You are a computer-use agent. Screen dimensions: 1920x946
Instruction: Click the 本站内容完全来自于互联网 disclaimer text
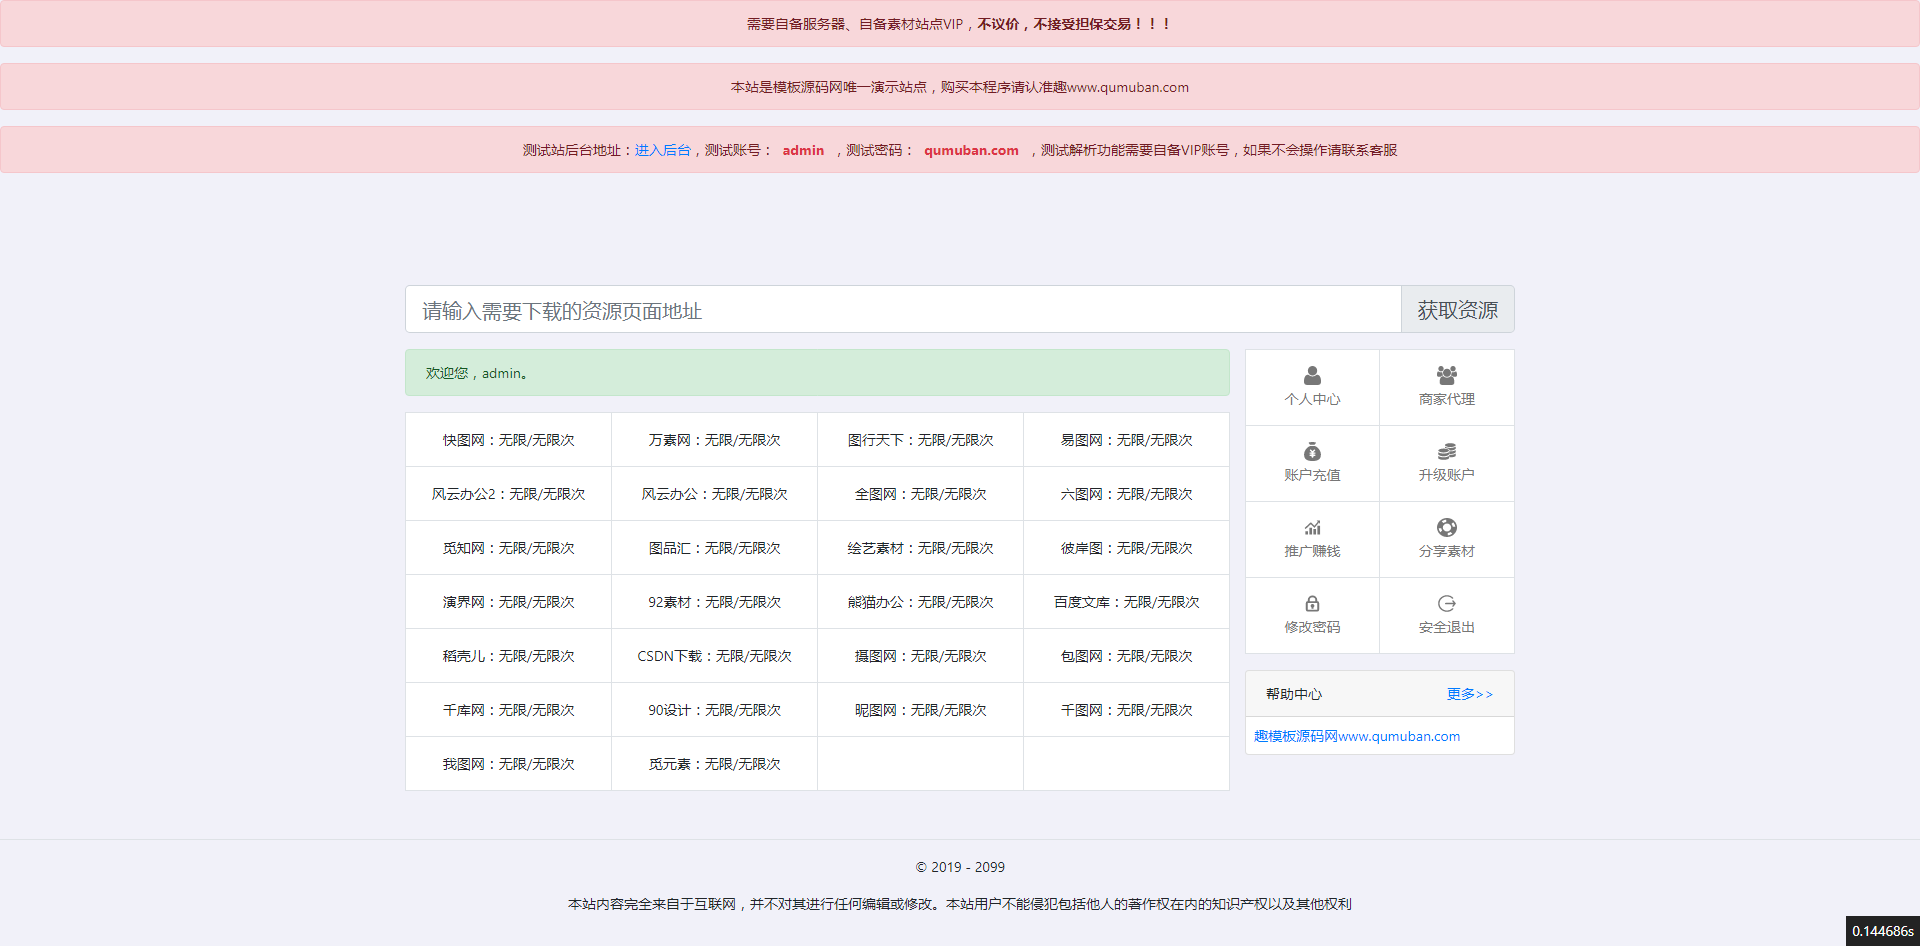coord(960,904)
